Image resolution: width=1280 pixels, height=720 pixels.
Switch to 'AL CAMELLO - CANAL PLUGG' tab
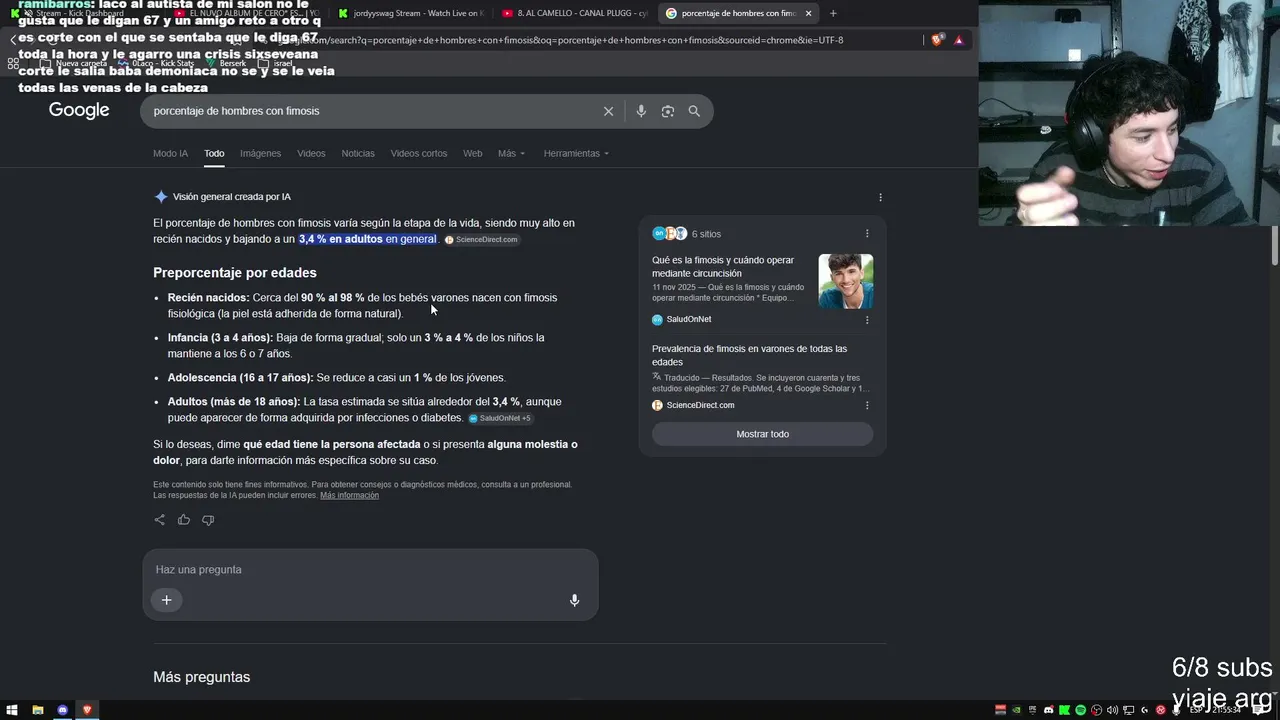575,13
